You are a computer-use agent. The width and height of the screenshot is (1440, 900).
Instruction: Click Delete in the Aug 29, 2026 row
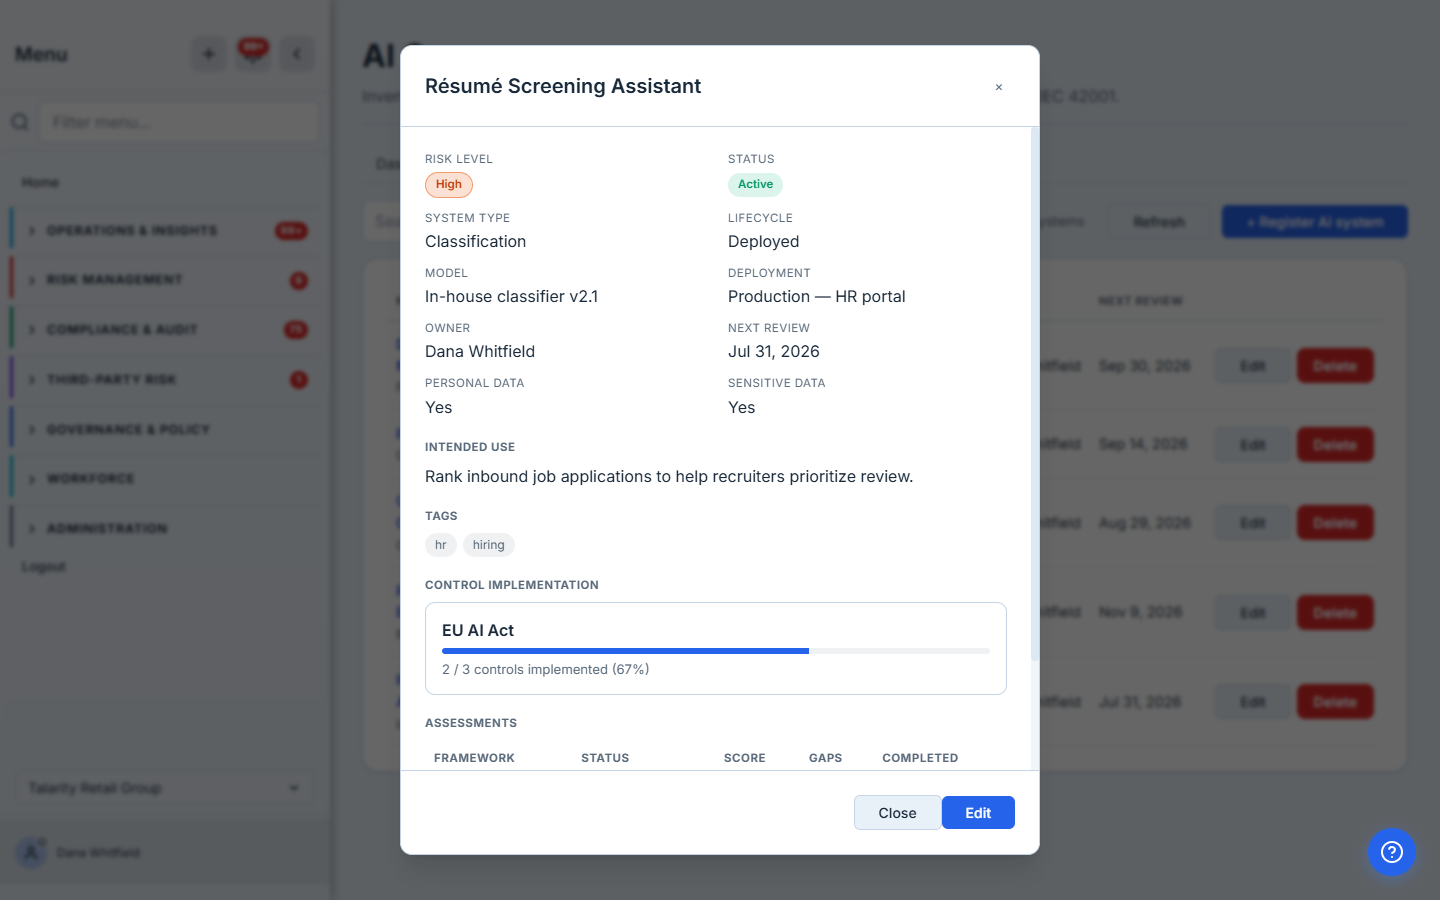[1335, 523]
